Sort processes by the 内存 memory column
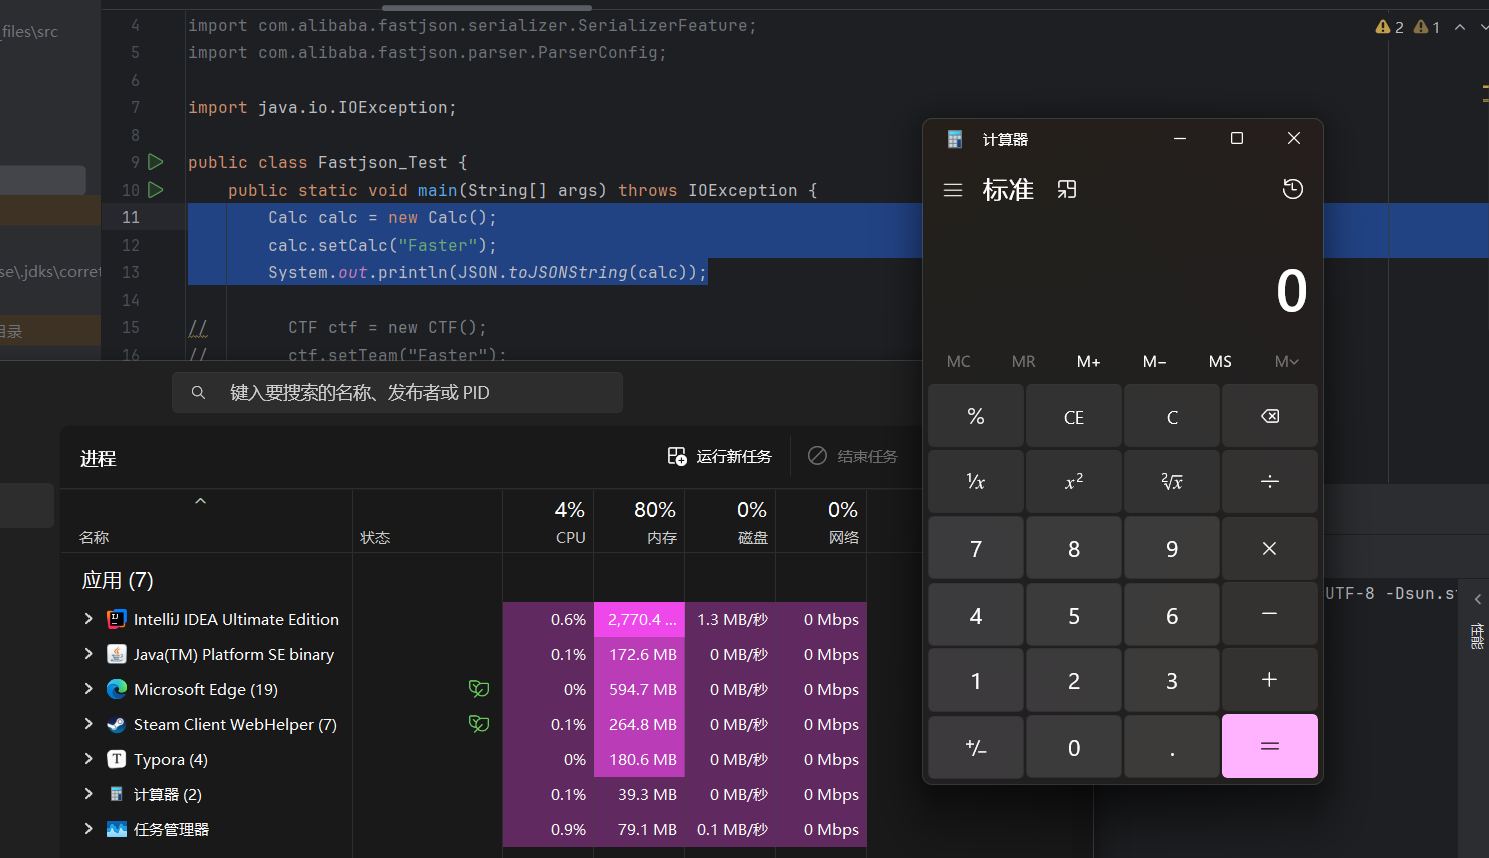 [x=639, y=521]
